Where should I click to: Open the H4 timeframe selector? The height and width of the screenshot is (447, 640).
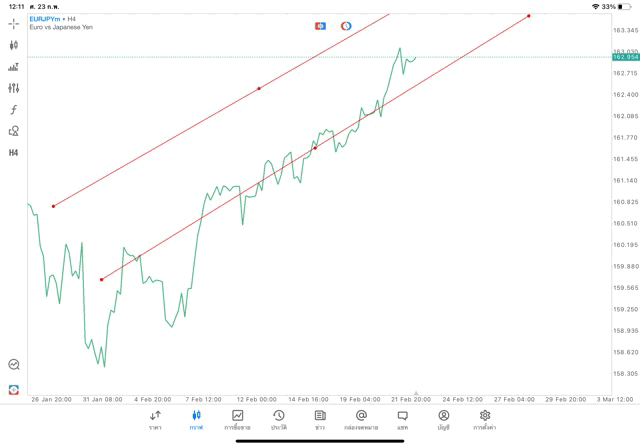click(x=13, y=153)
